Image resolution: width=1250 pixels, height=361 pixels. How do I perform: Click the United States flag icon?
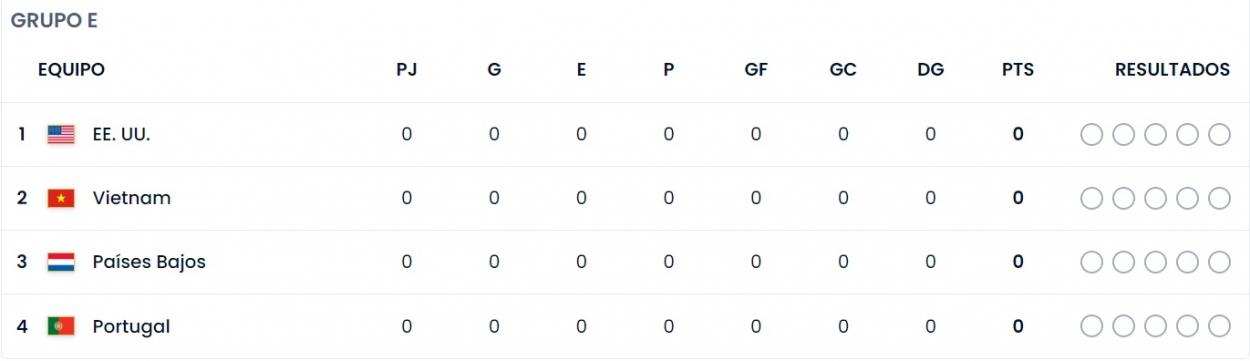pos(61,134)
